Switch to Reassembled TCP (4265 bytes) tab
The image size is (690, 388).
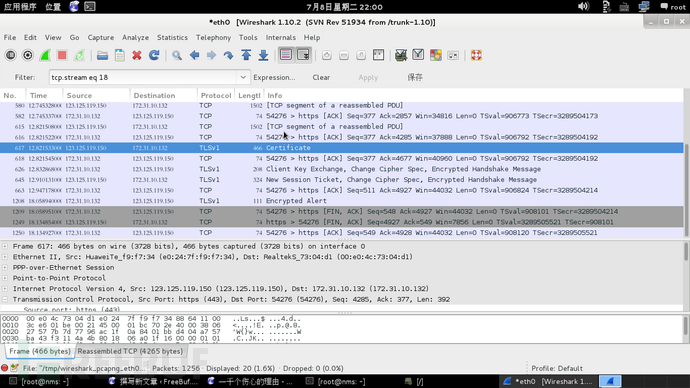[x=130, y=351]
